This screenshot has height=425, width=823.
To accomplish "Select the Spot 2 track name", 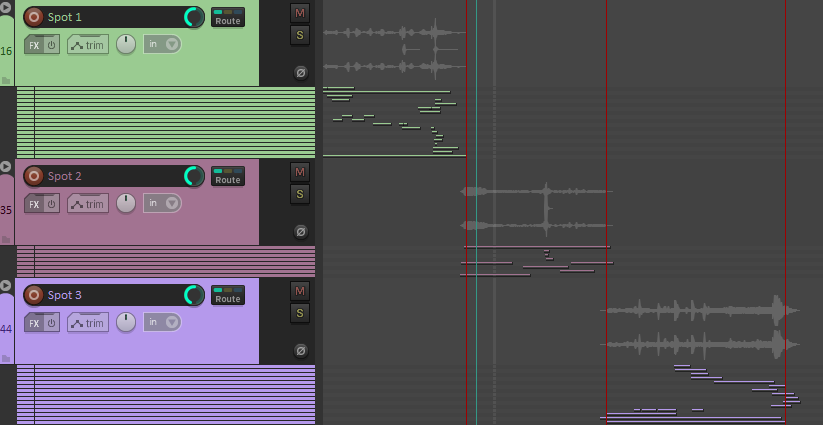I will click(x=65, y=176).
